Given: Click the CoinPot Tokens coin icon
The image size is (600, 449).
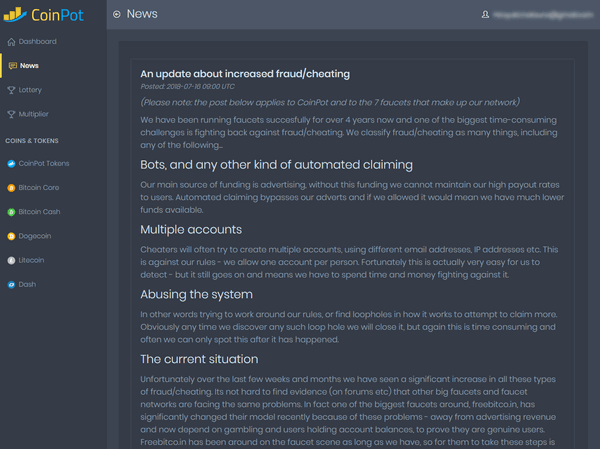Looking at the screenshot, I should [x=11, y=164].
